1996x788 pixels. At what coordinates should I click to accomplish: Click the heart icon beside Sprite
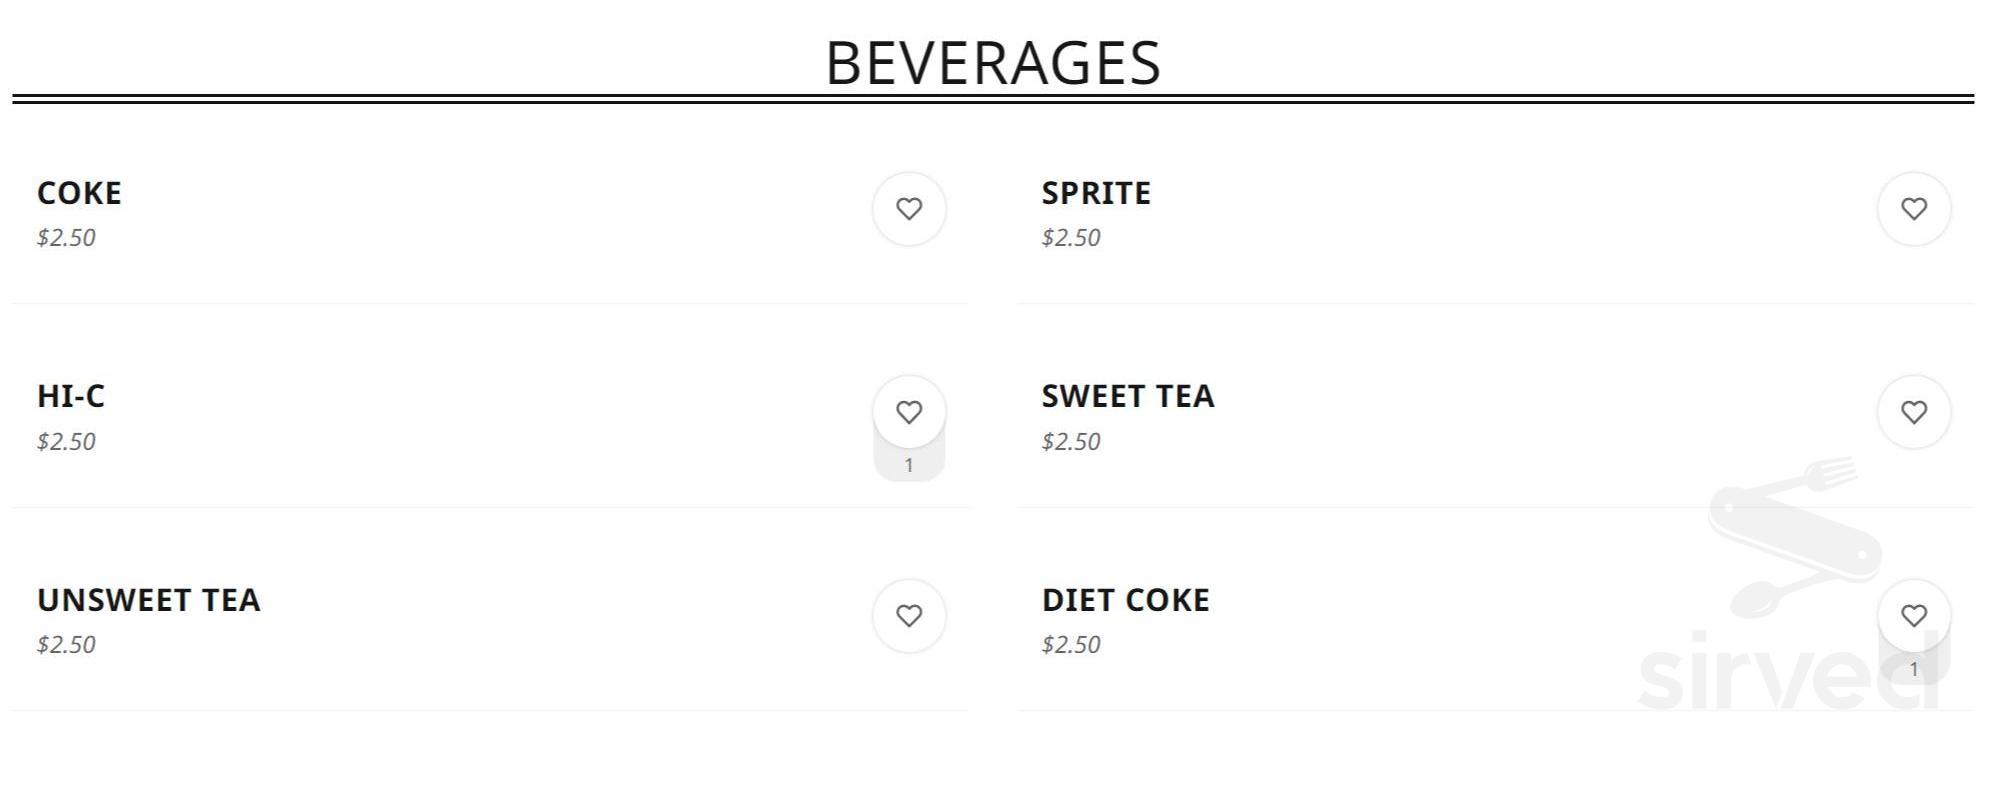[x=1913, y=209]
